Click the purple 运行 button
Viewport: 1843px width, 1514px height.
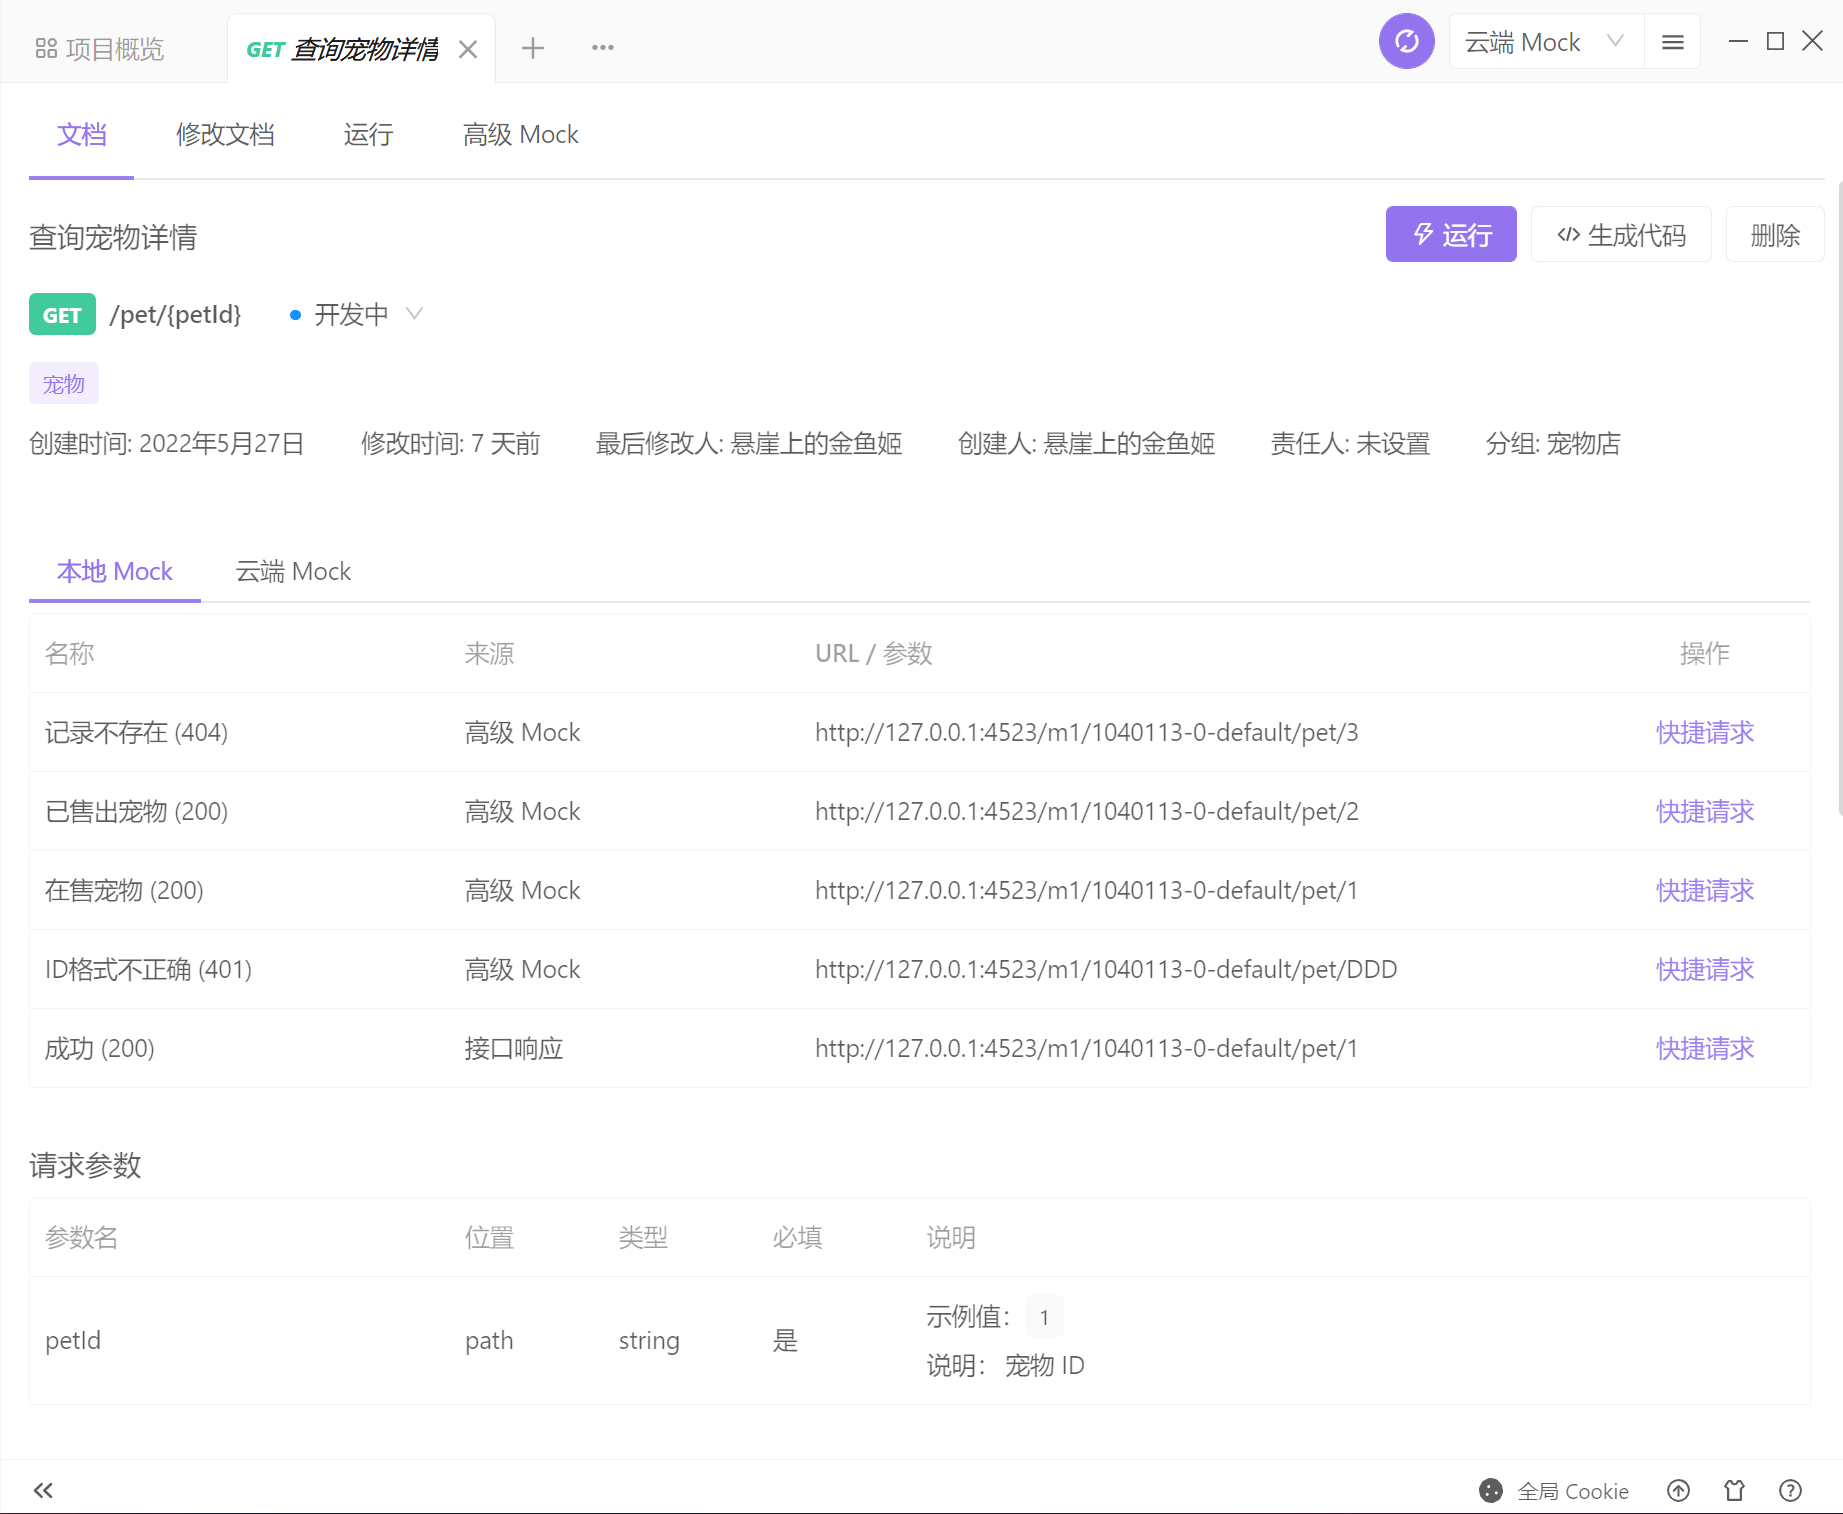pos(1450,234)
